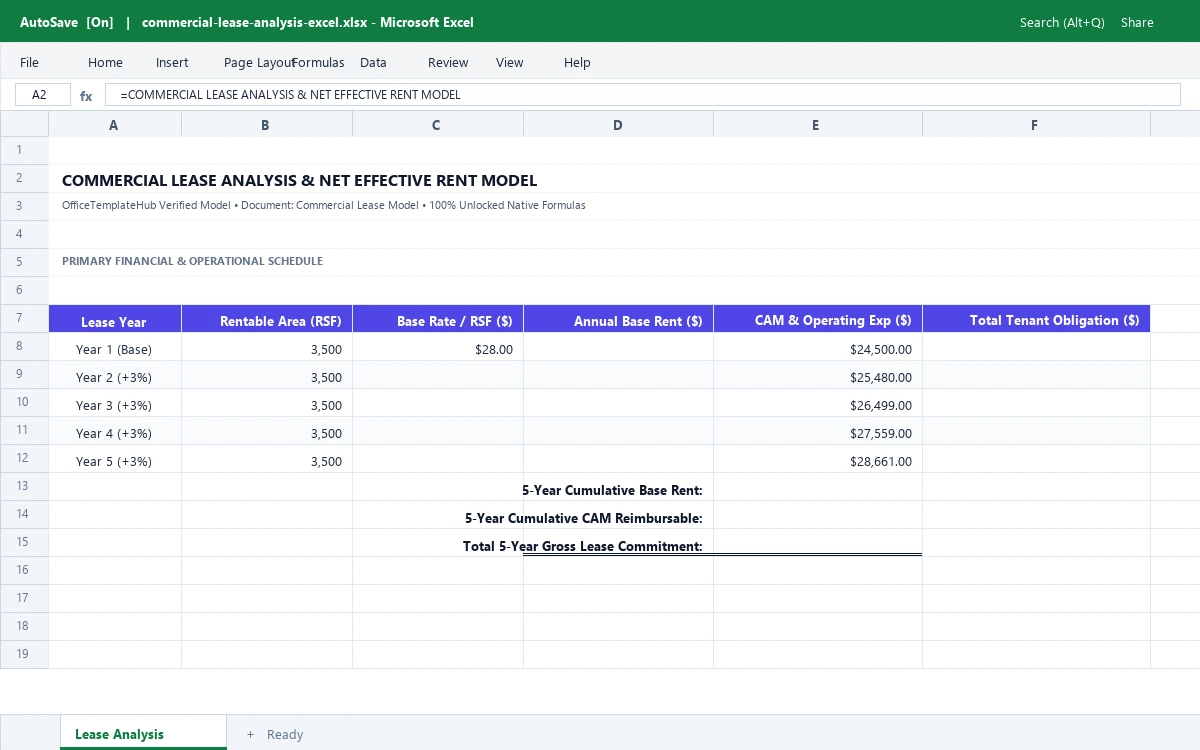Click Total 5-Year Gross Lease Commitment label
Screen dimensions: 1200x750
583,546
